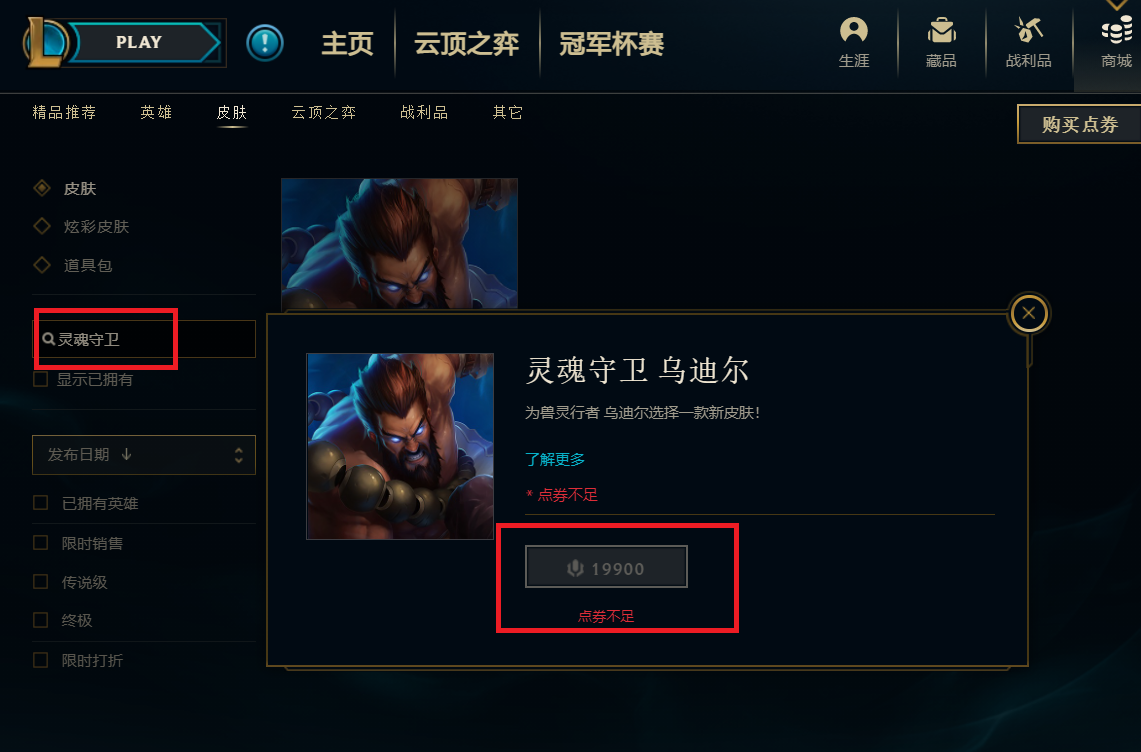Click the search magnifier icon
The height and width of the screenshot is (752, 1141).
tap(49, 339)
